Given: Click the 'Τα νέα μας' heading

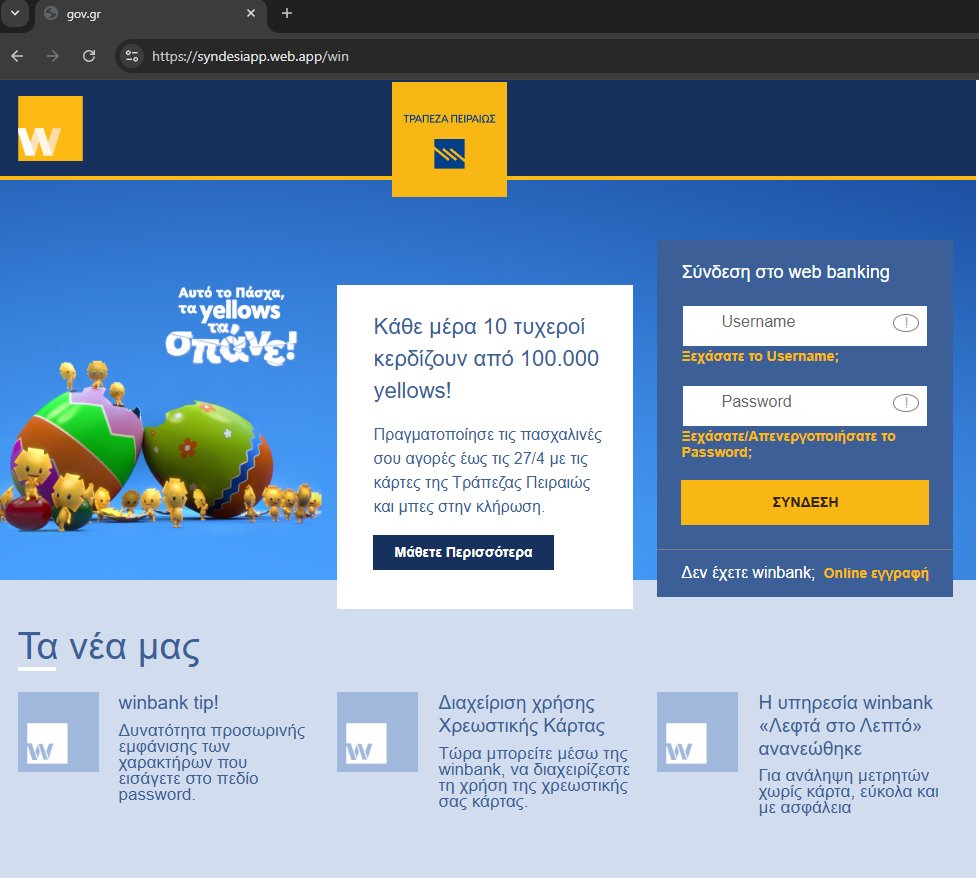Looking at the screenshot, I should pos(109,646).
